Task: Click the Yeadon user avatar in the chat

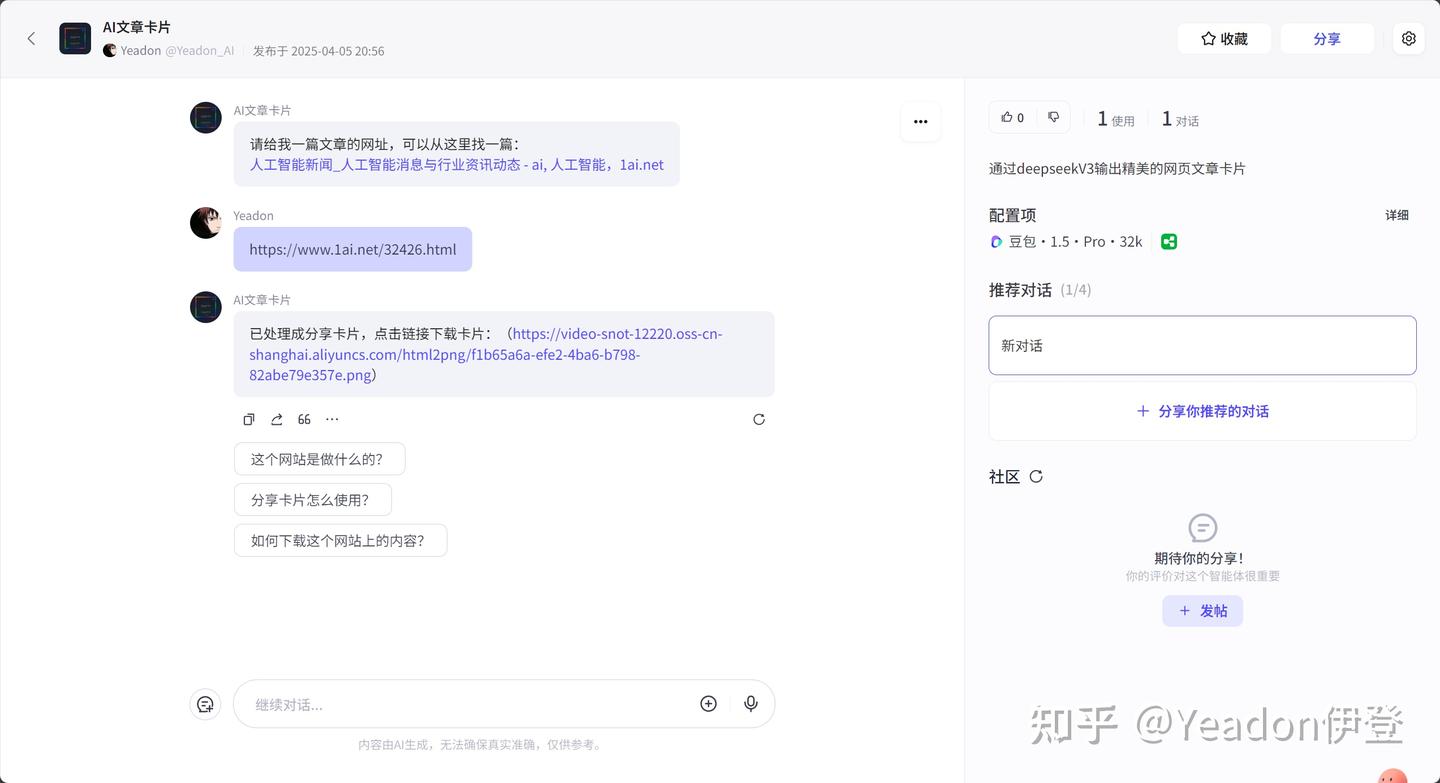Action: [206, 223]
